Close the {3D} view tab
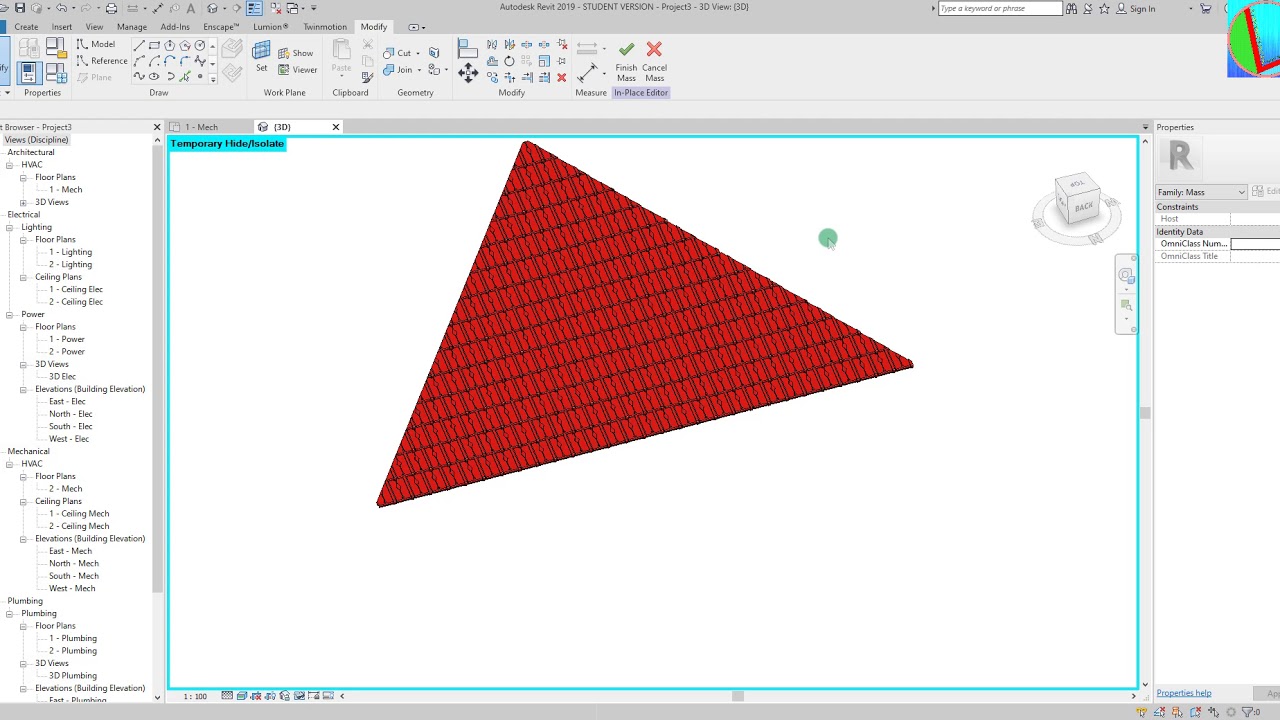1280x720 pixels. coord(336,127)
